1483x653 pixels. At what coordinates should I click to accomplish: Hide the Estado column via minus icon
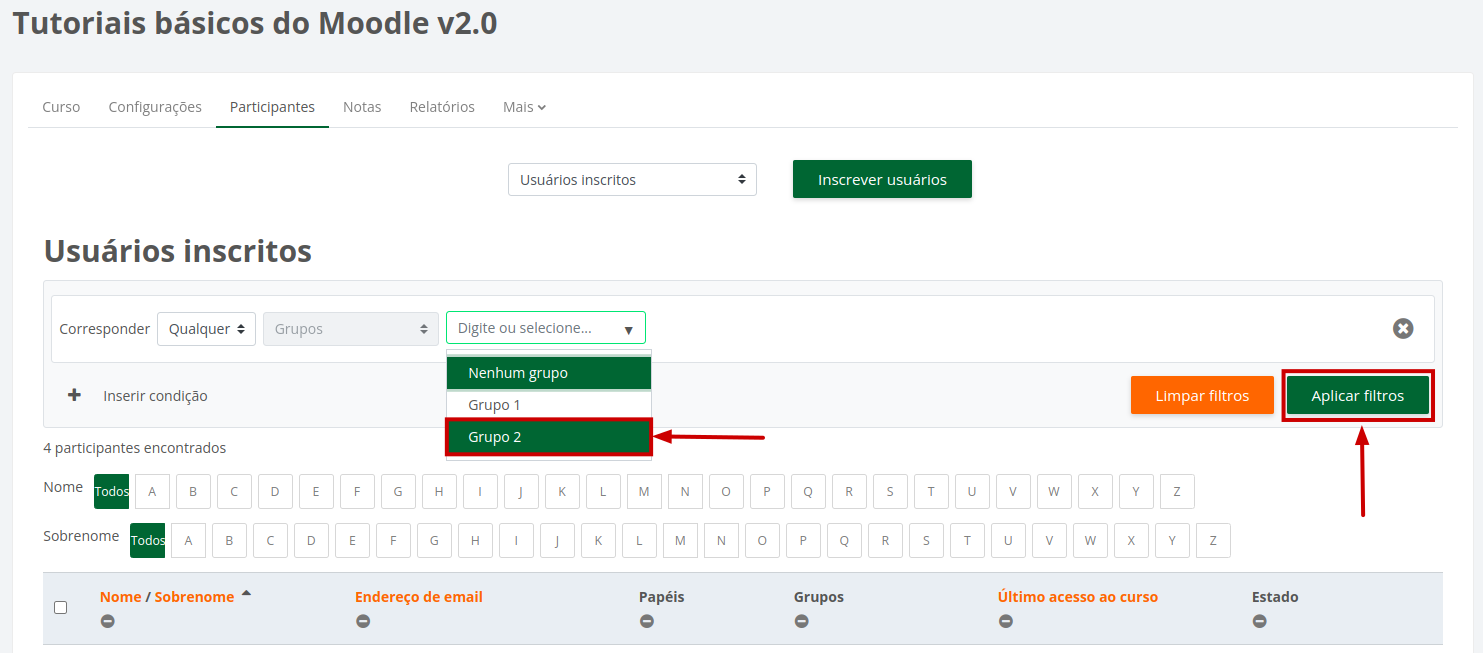point(1259,621)
